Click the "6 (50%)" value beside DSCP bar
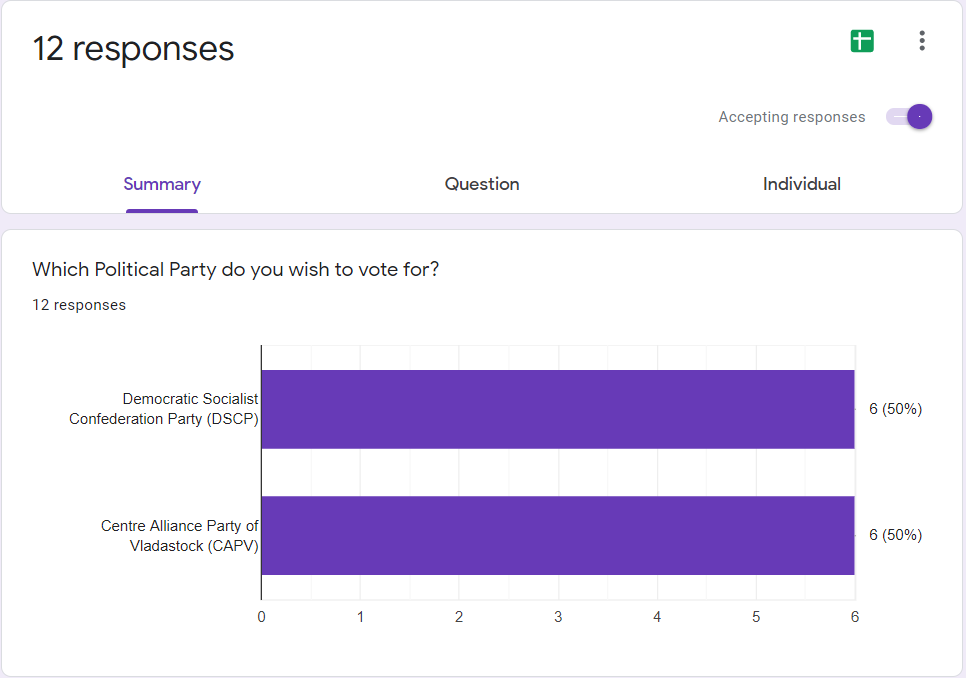Image resolution: width=966 pixels, height=678 pixels. pyautogui.click(x=895, y=409)
